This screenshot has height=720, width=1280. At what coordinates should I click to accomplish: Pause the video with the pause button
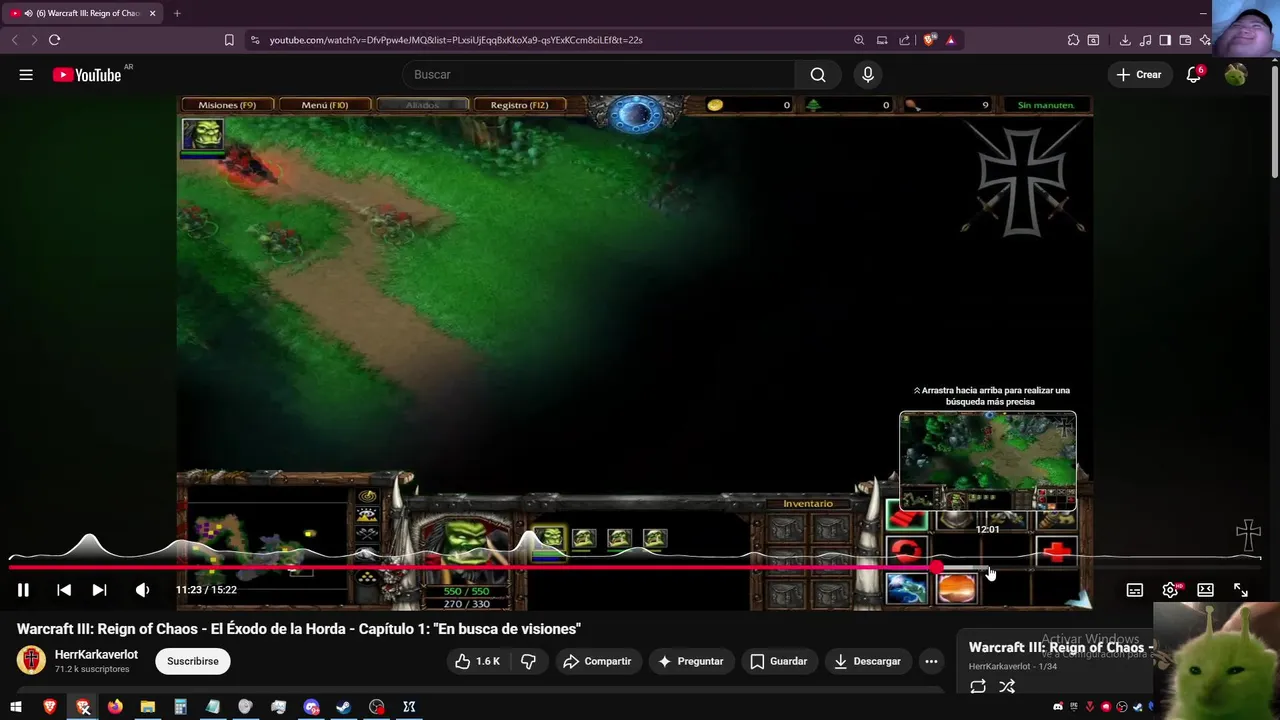click(x=23, y=590)
